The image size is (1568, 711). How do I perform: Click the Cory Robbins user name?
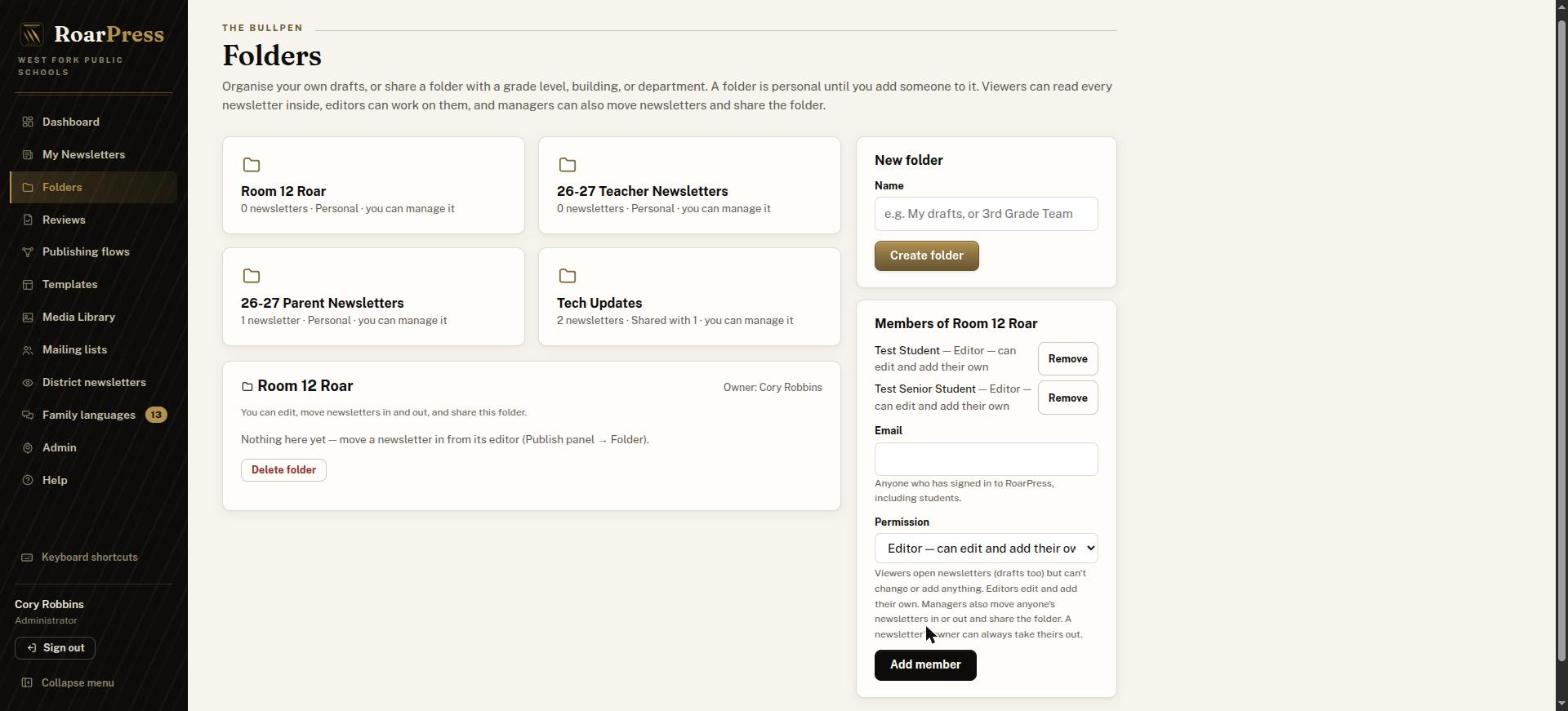pyautogui.click(x=49, y=605)
